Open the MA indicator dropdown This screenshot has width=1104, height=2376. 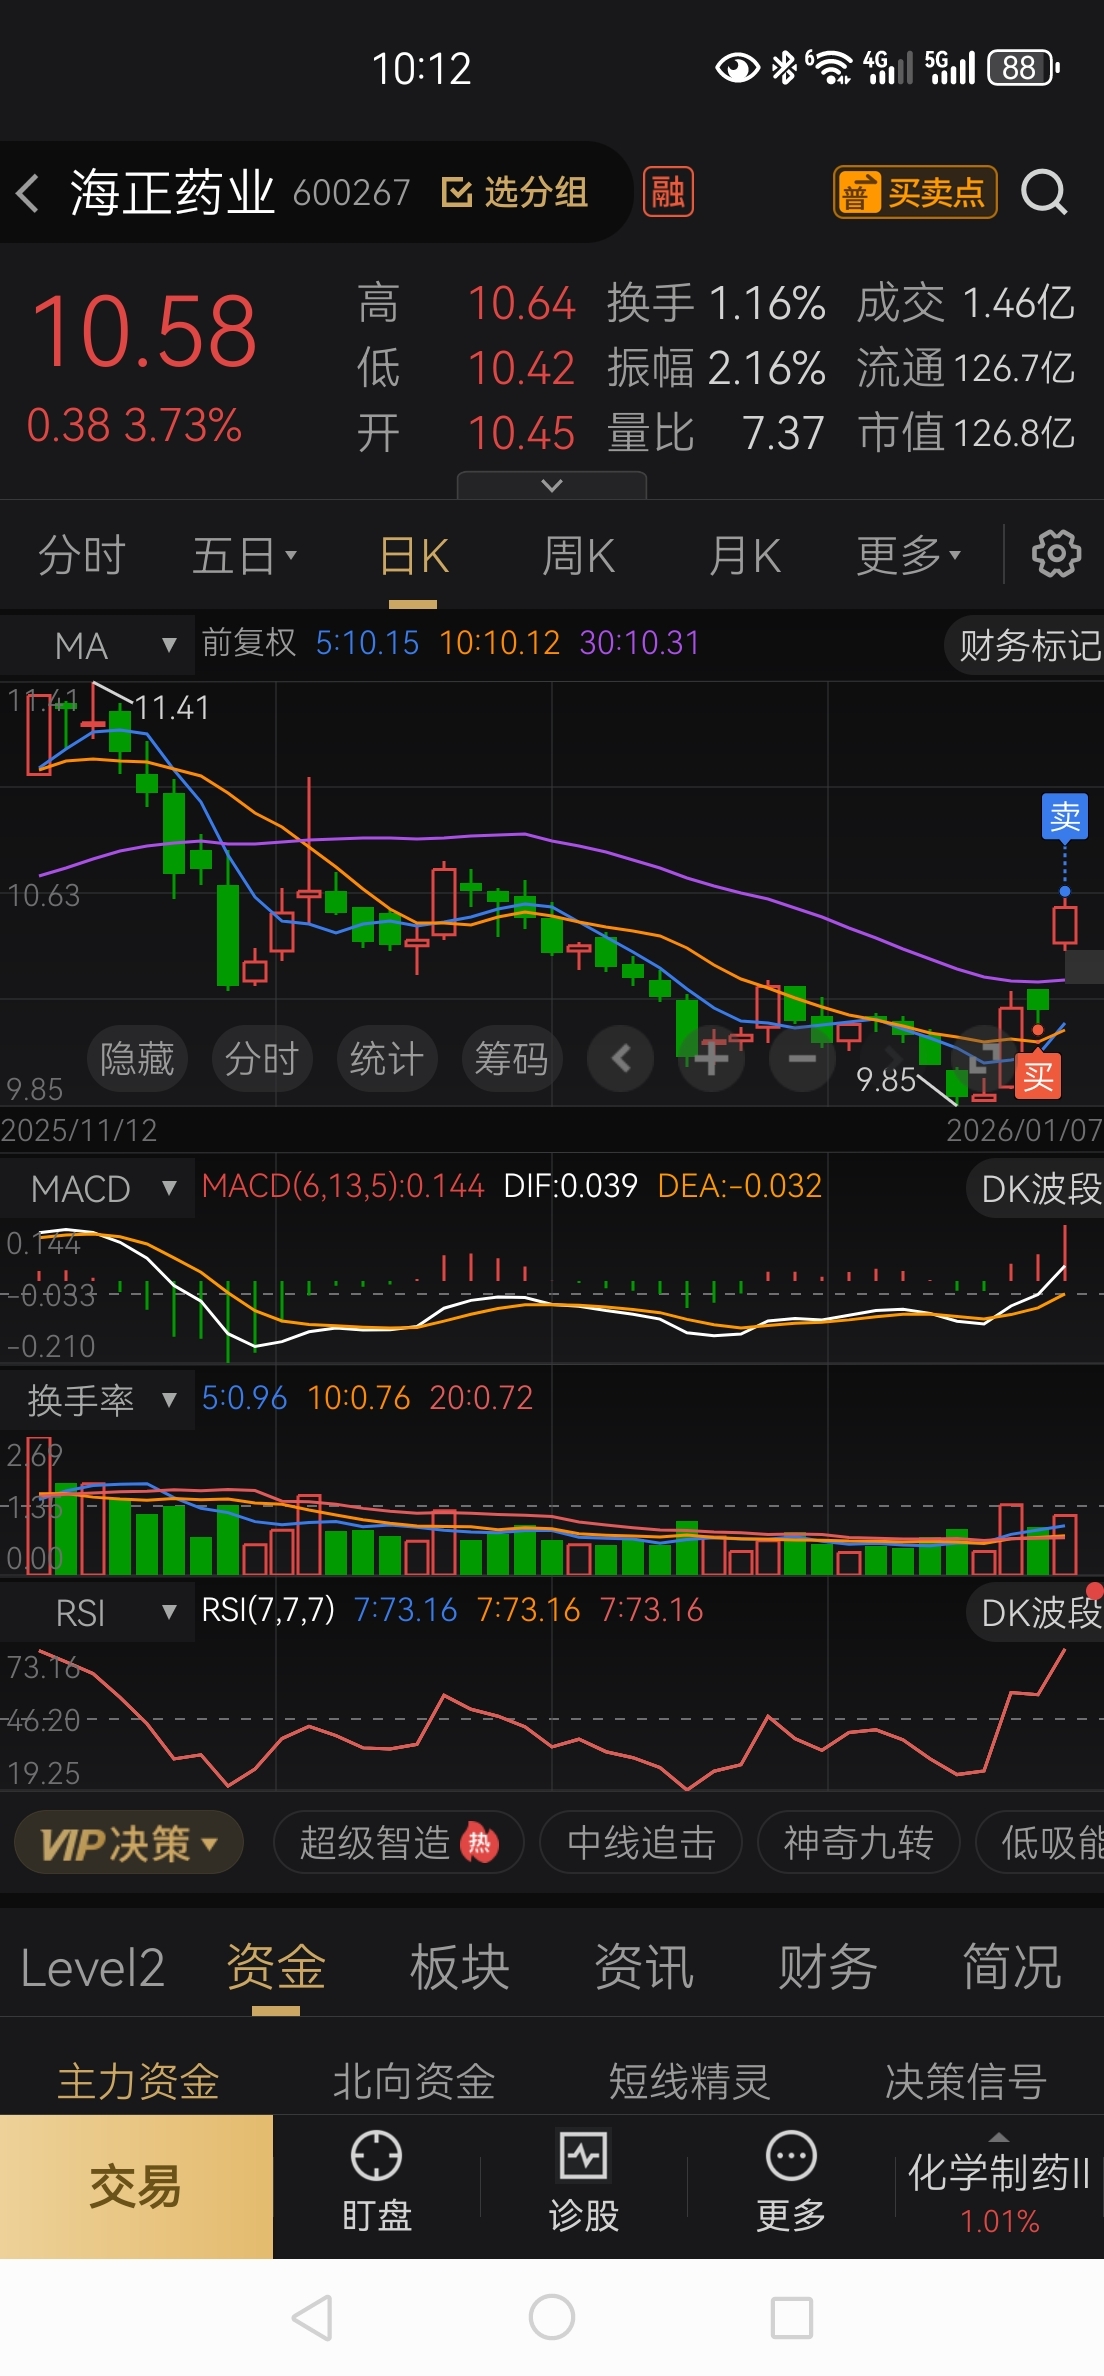(x=97, y=645)
